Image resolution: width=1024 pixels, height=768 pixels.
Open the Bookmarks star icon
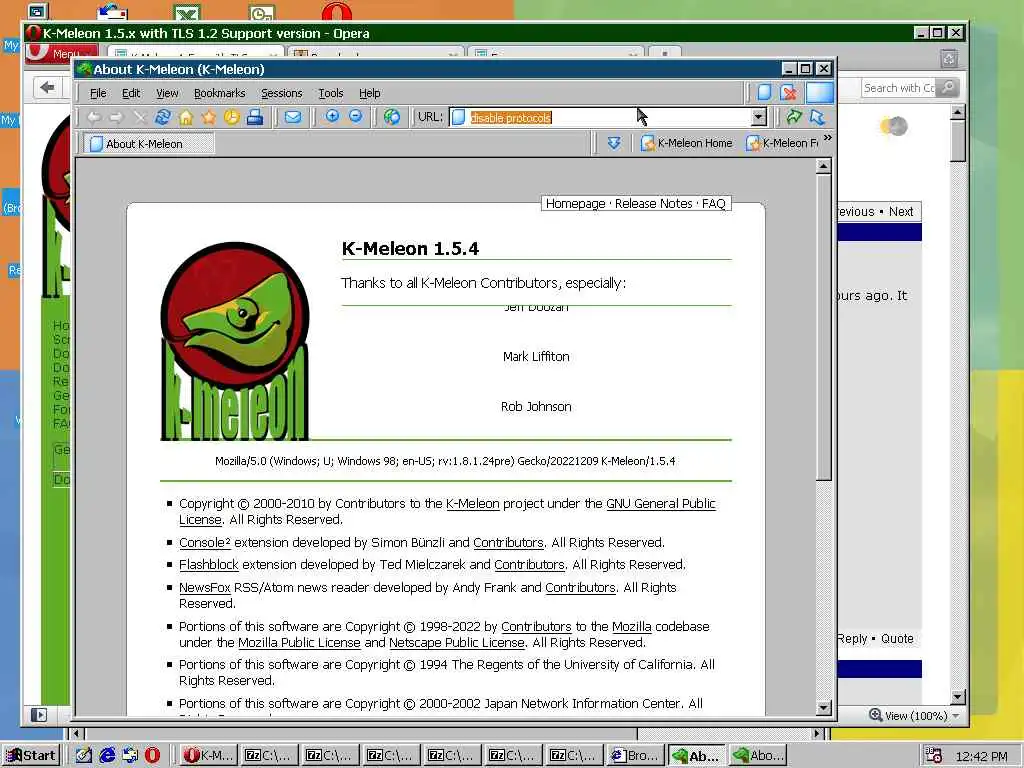pos(209,118)
